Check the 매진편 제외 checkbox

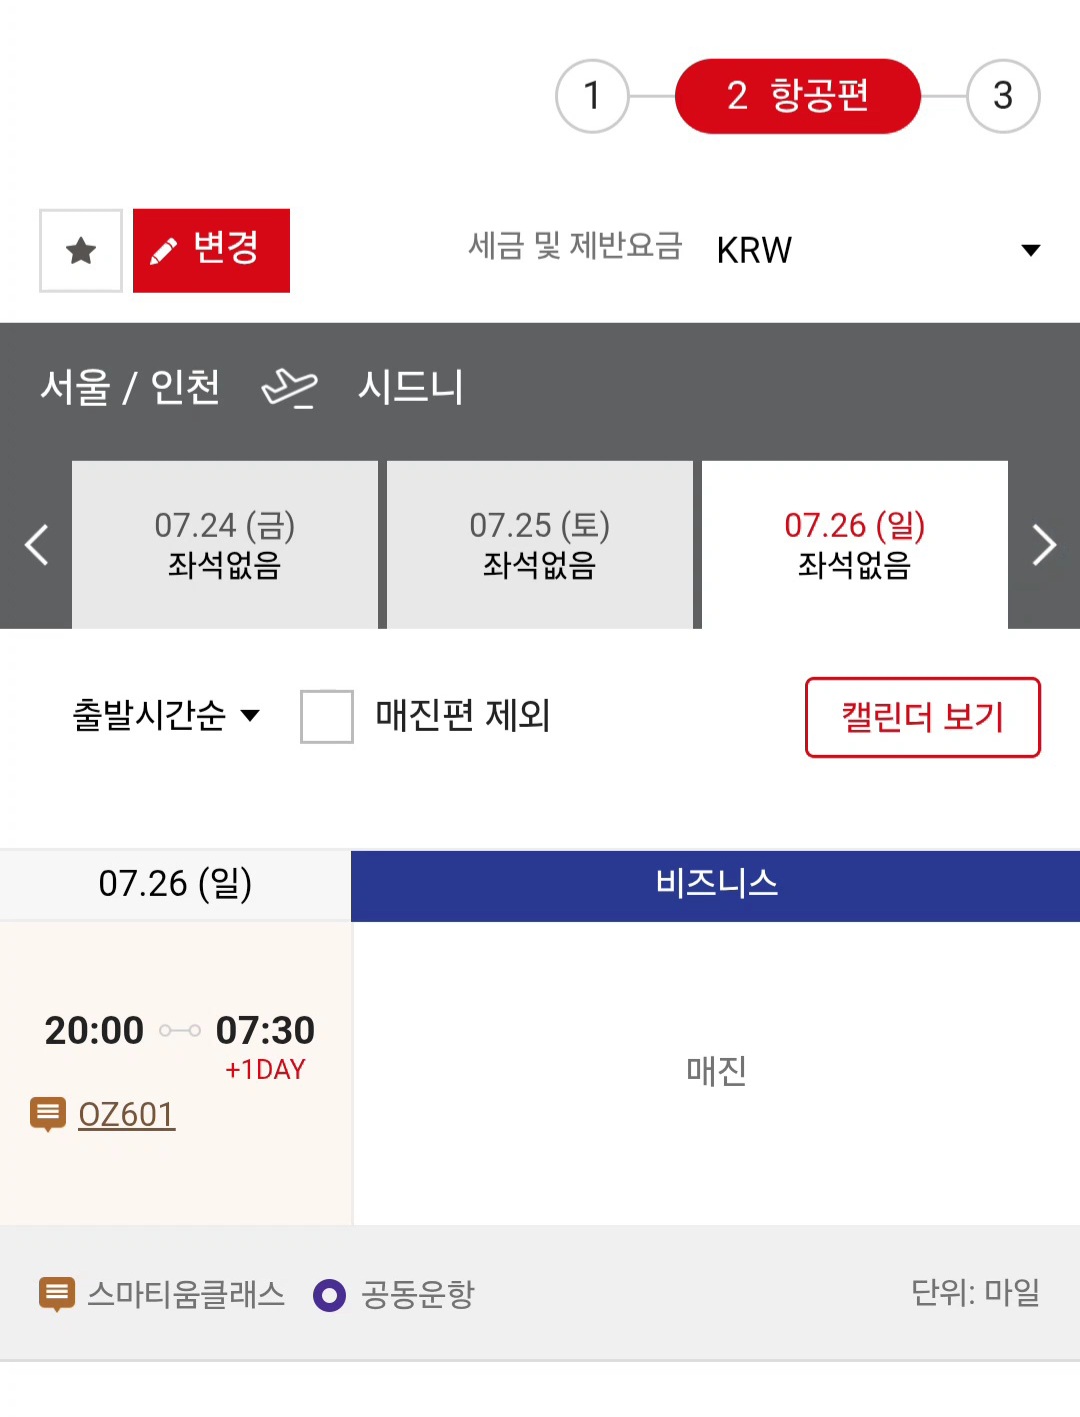pos(327,716)
